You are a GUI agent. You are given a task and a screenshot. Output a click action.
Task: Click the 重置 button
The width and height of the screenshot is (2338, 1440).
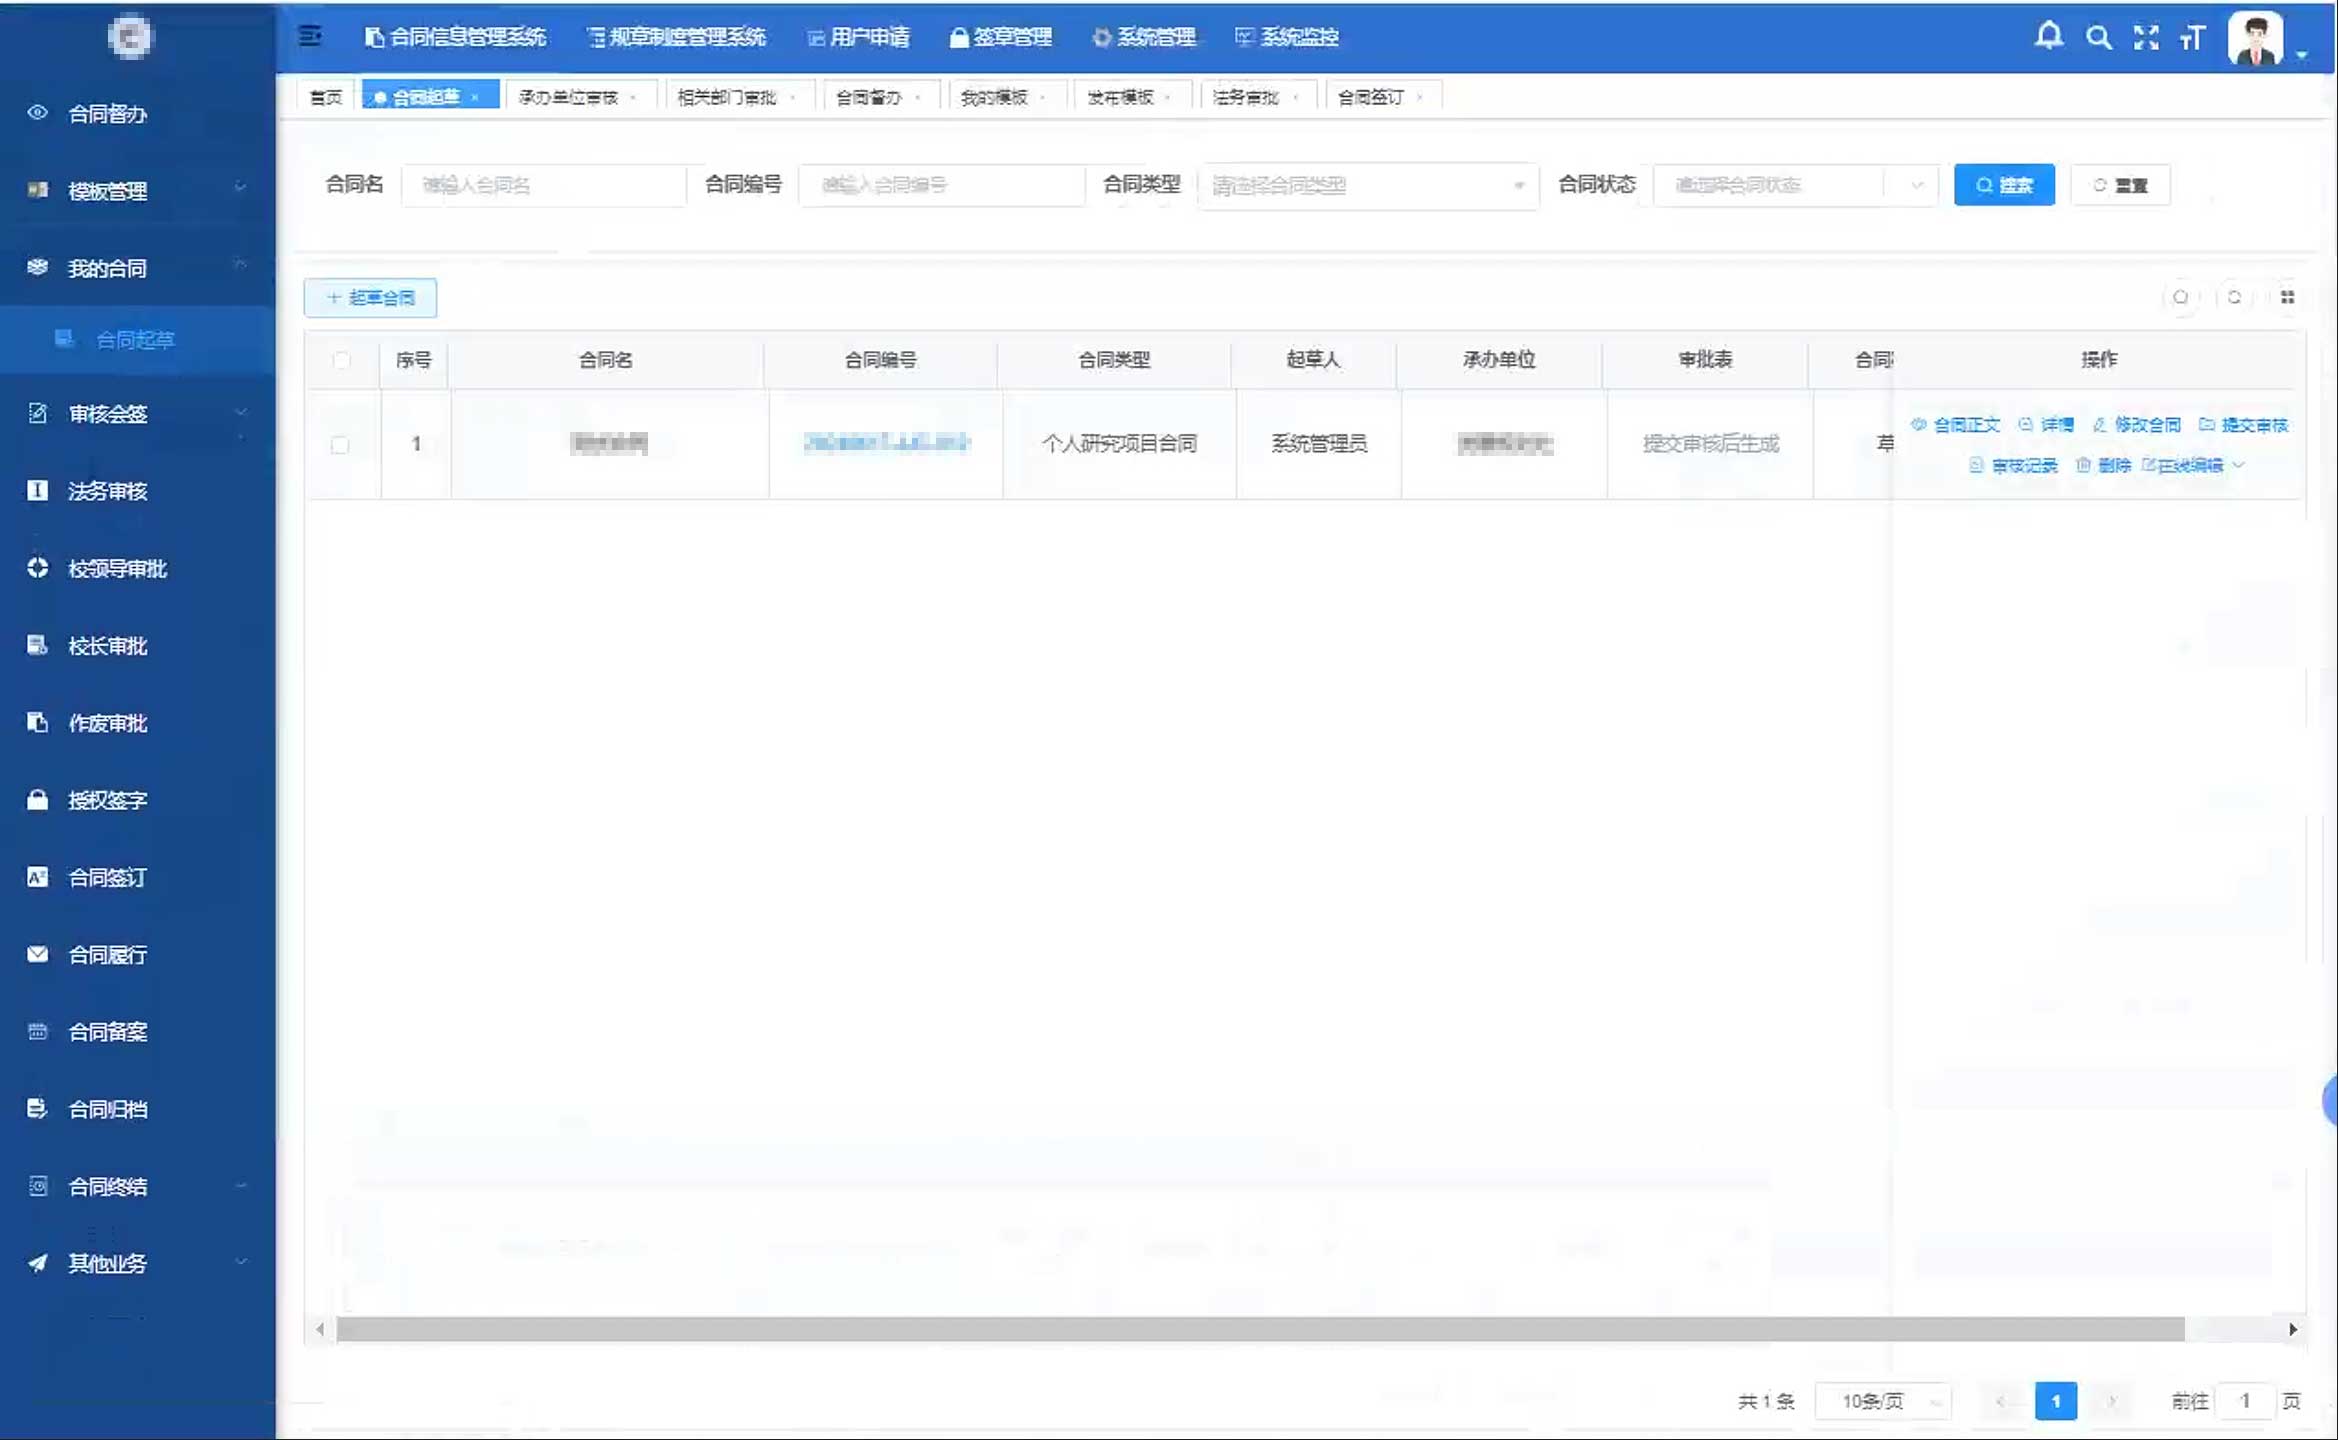pyautogui.click(x=2120, y=185)
